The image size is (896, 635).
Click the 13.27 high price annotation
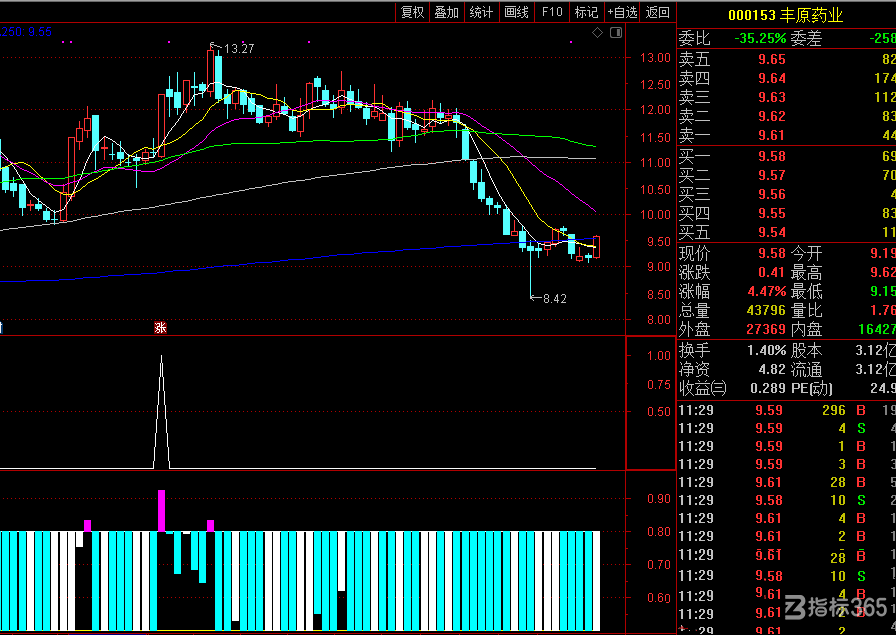[239, 49]
